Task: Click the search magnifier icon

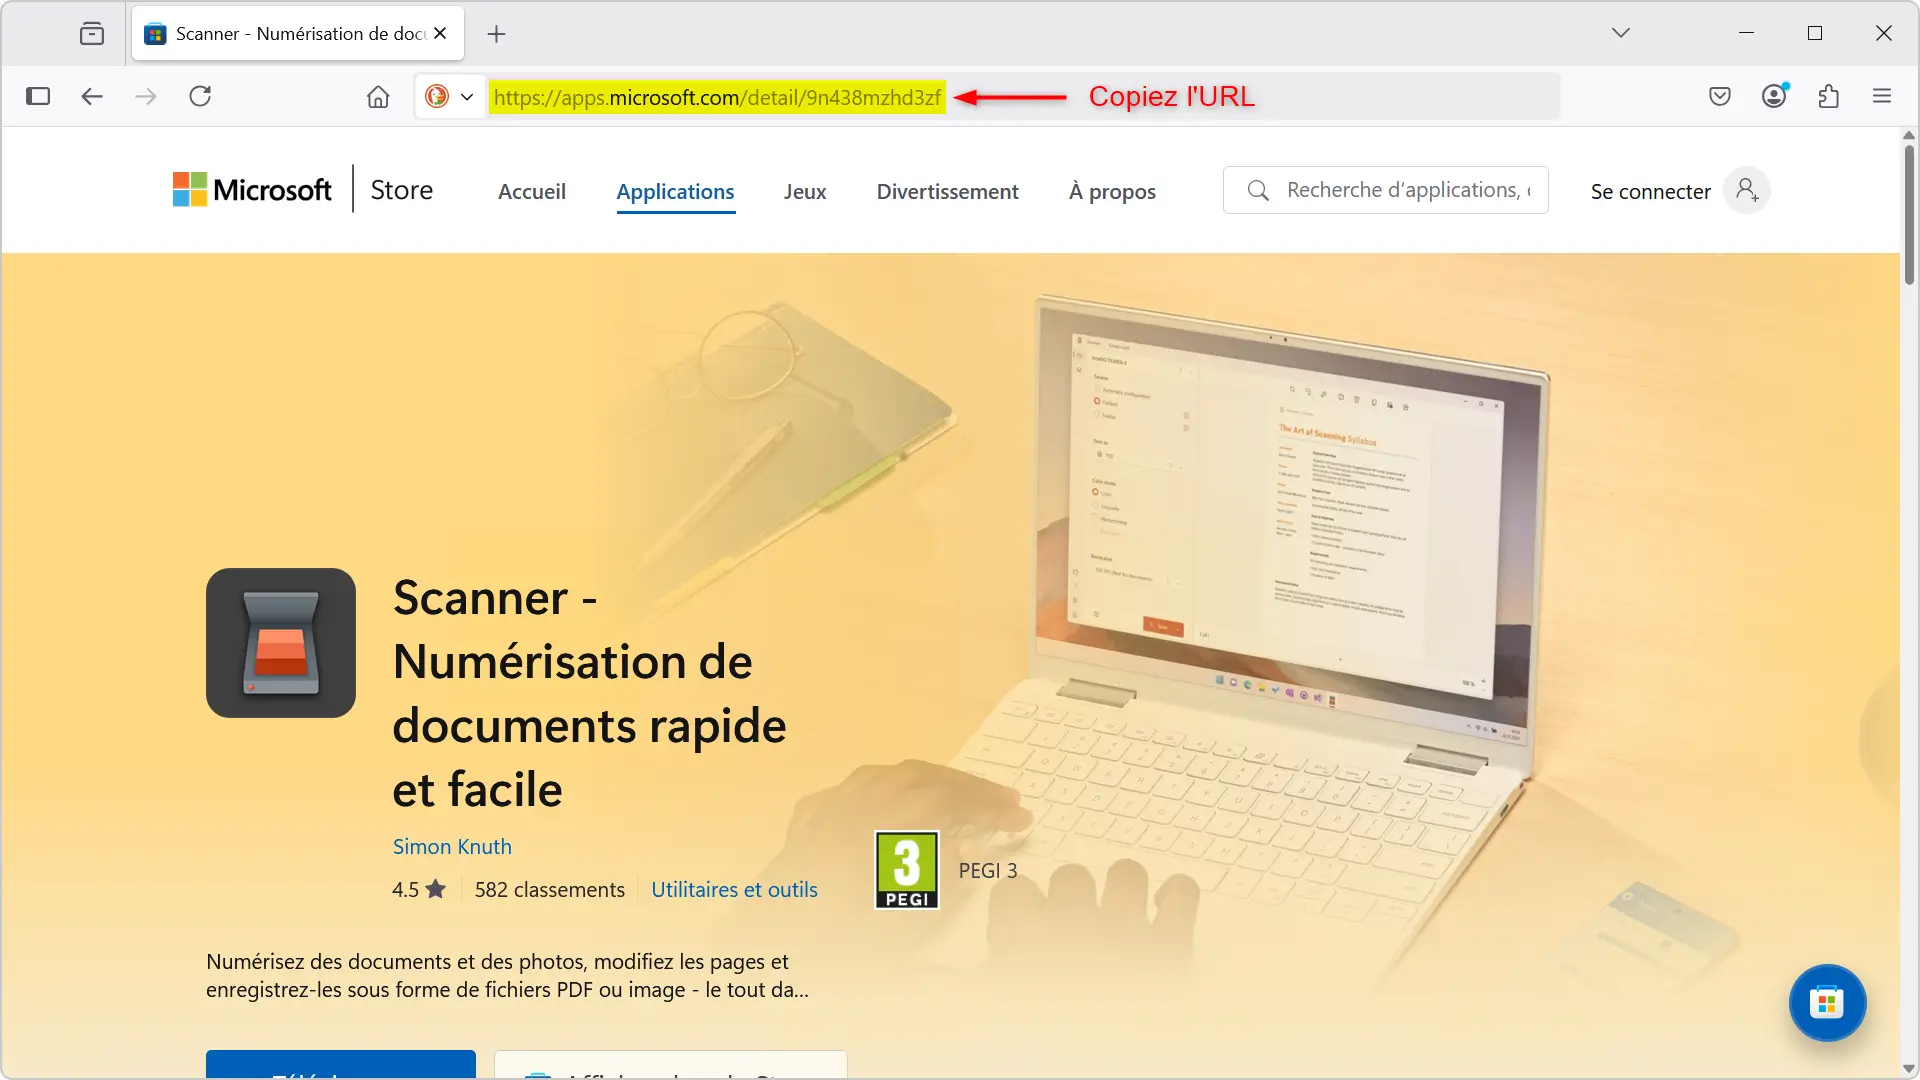Action: (1258, 190)
